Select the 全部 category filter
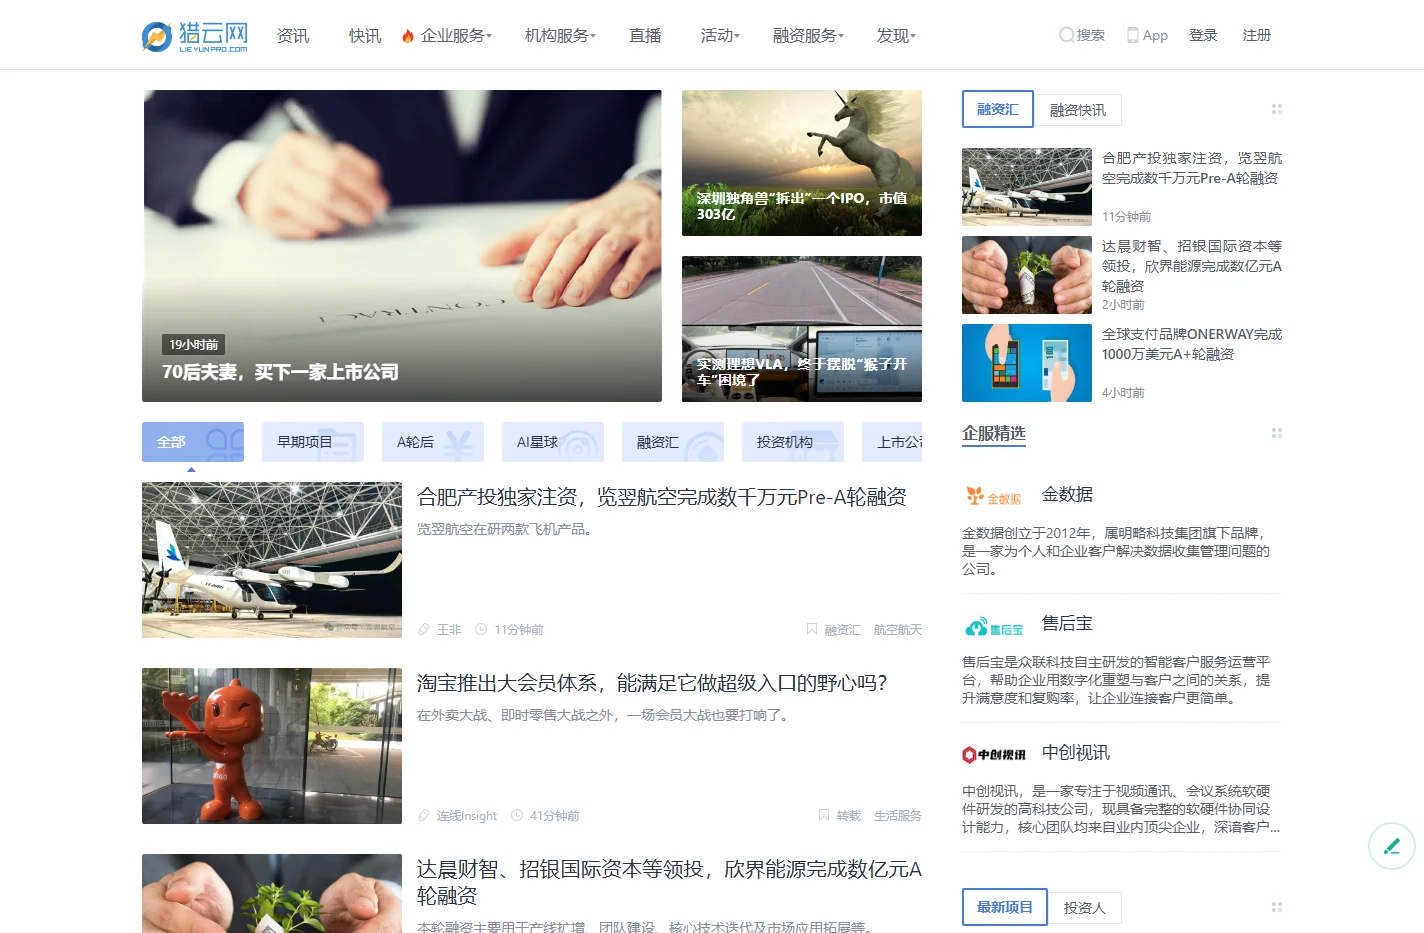This screenshot has height=933, width=1424. click(193, 442)
